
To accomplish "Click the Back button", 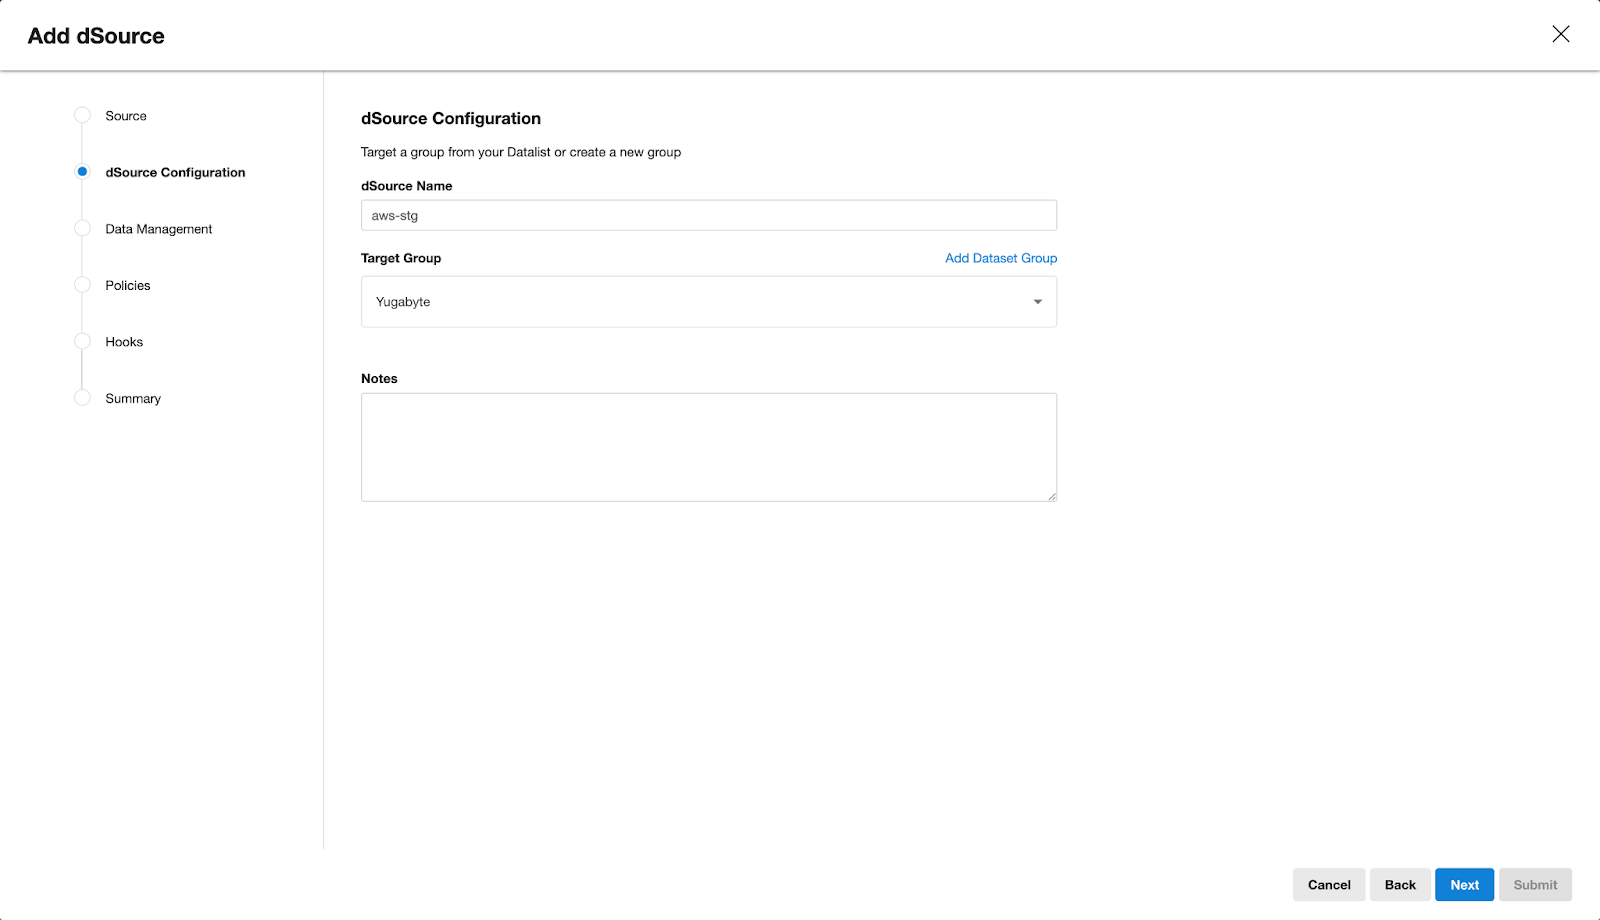I will point(1399,885).
